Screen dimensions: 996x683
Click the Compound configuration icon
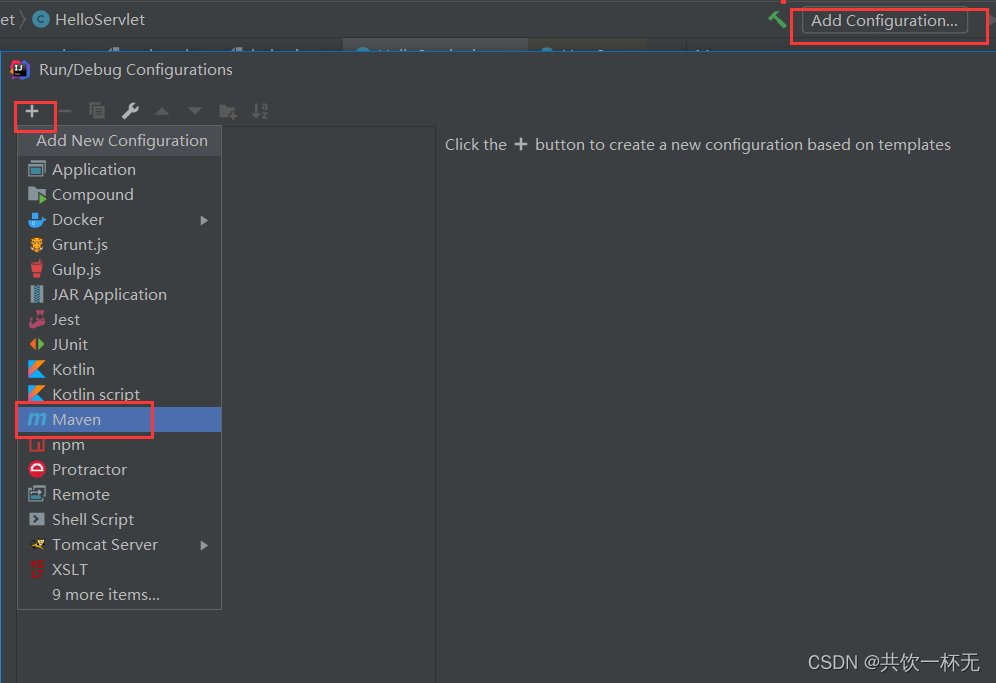coord(37,194)
